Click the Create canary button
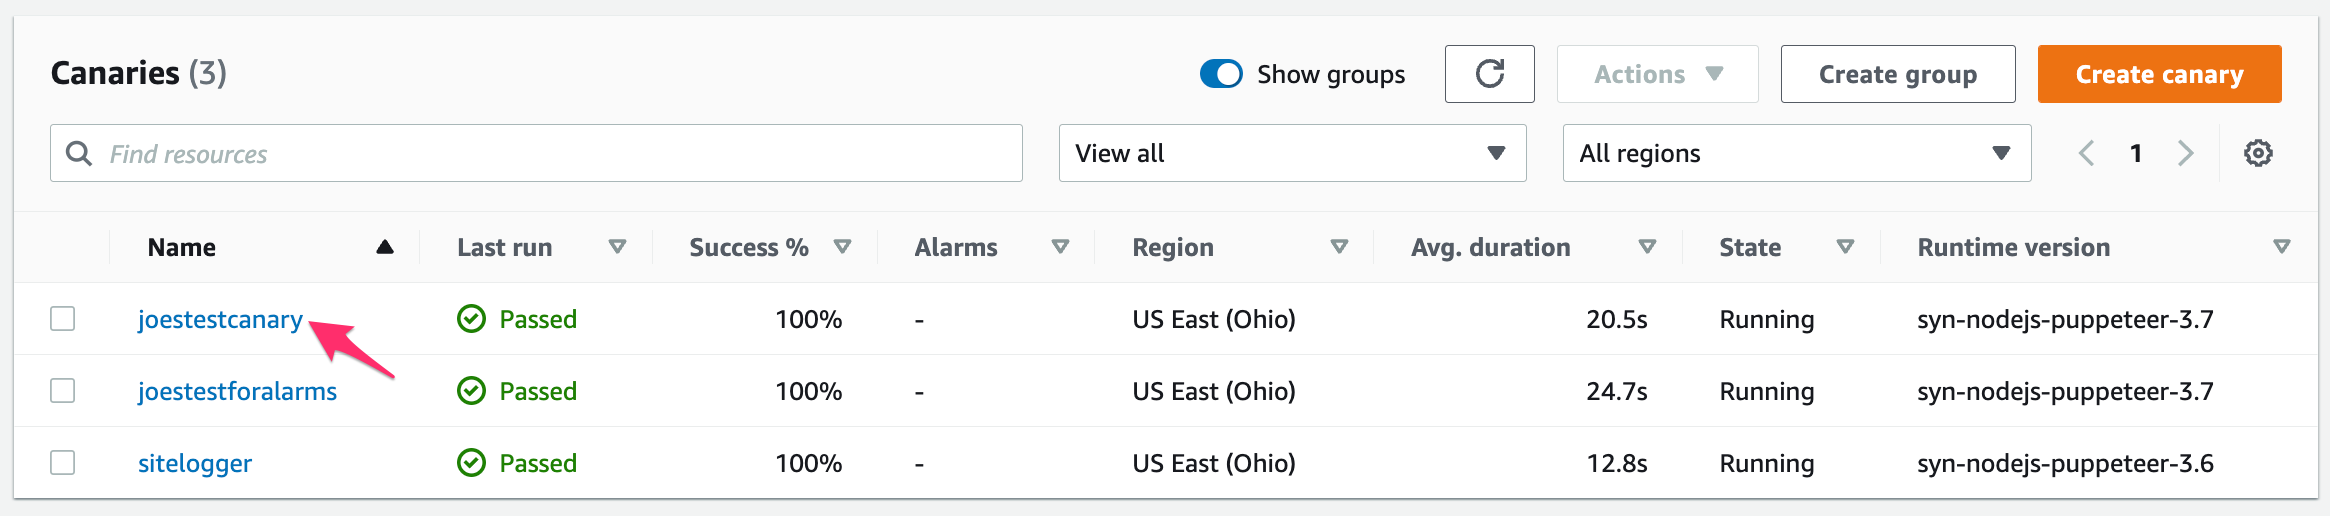Screen dimensions: 2330x516 point(2160,74)
